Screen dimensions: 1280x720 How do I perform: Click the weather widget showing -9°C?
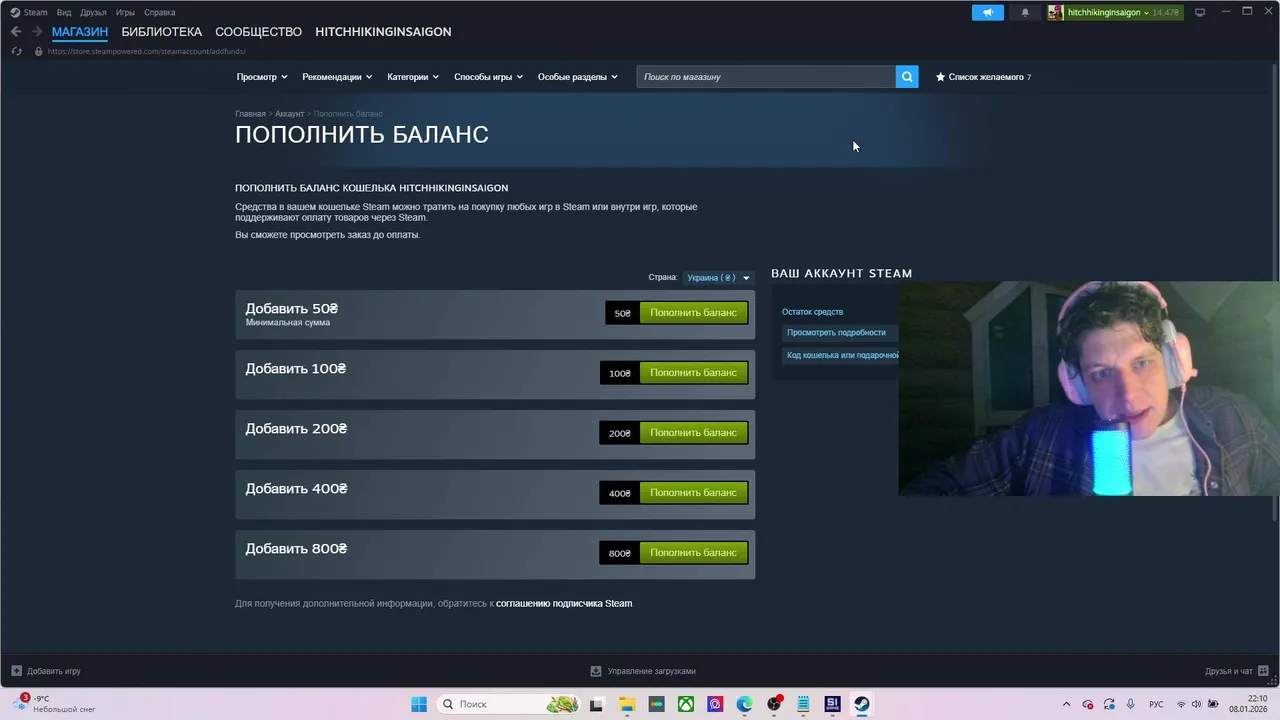point(55,704)
